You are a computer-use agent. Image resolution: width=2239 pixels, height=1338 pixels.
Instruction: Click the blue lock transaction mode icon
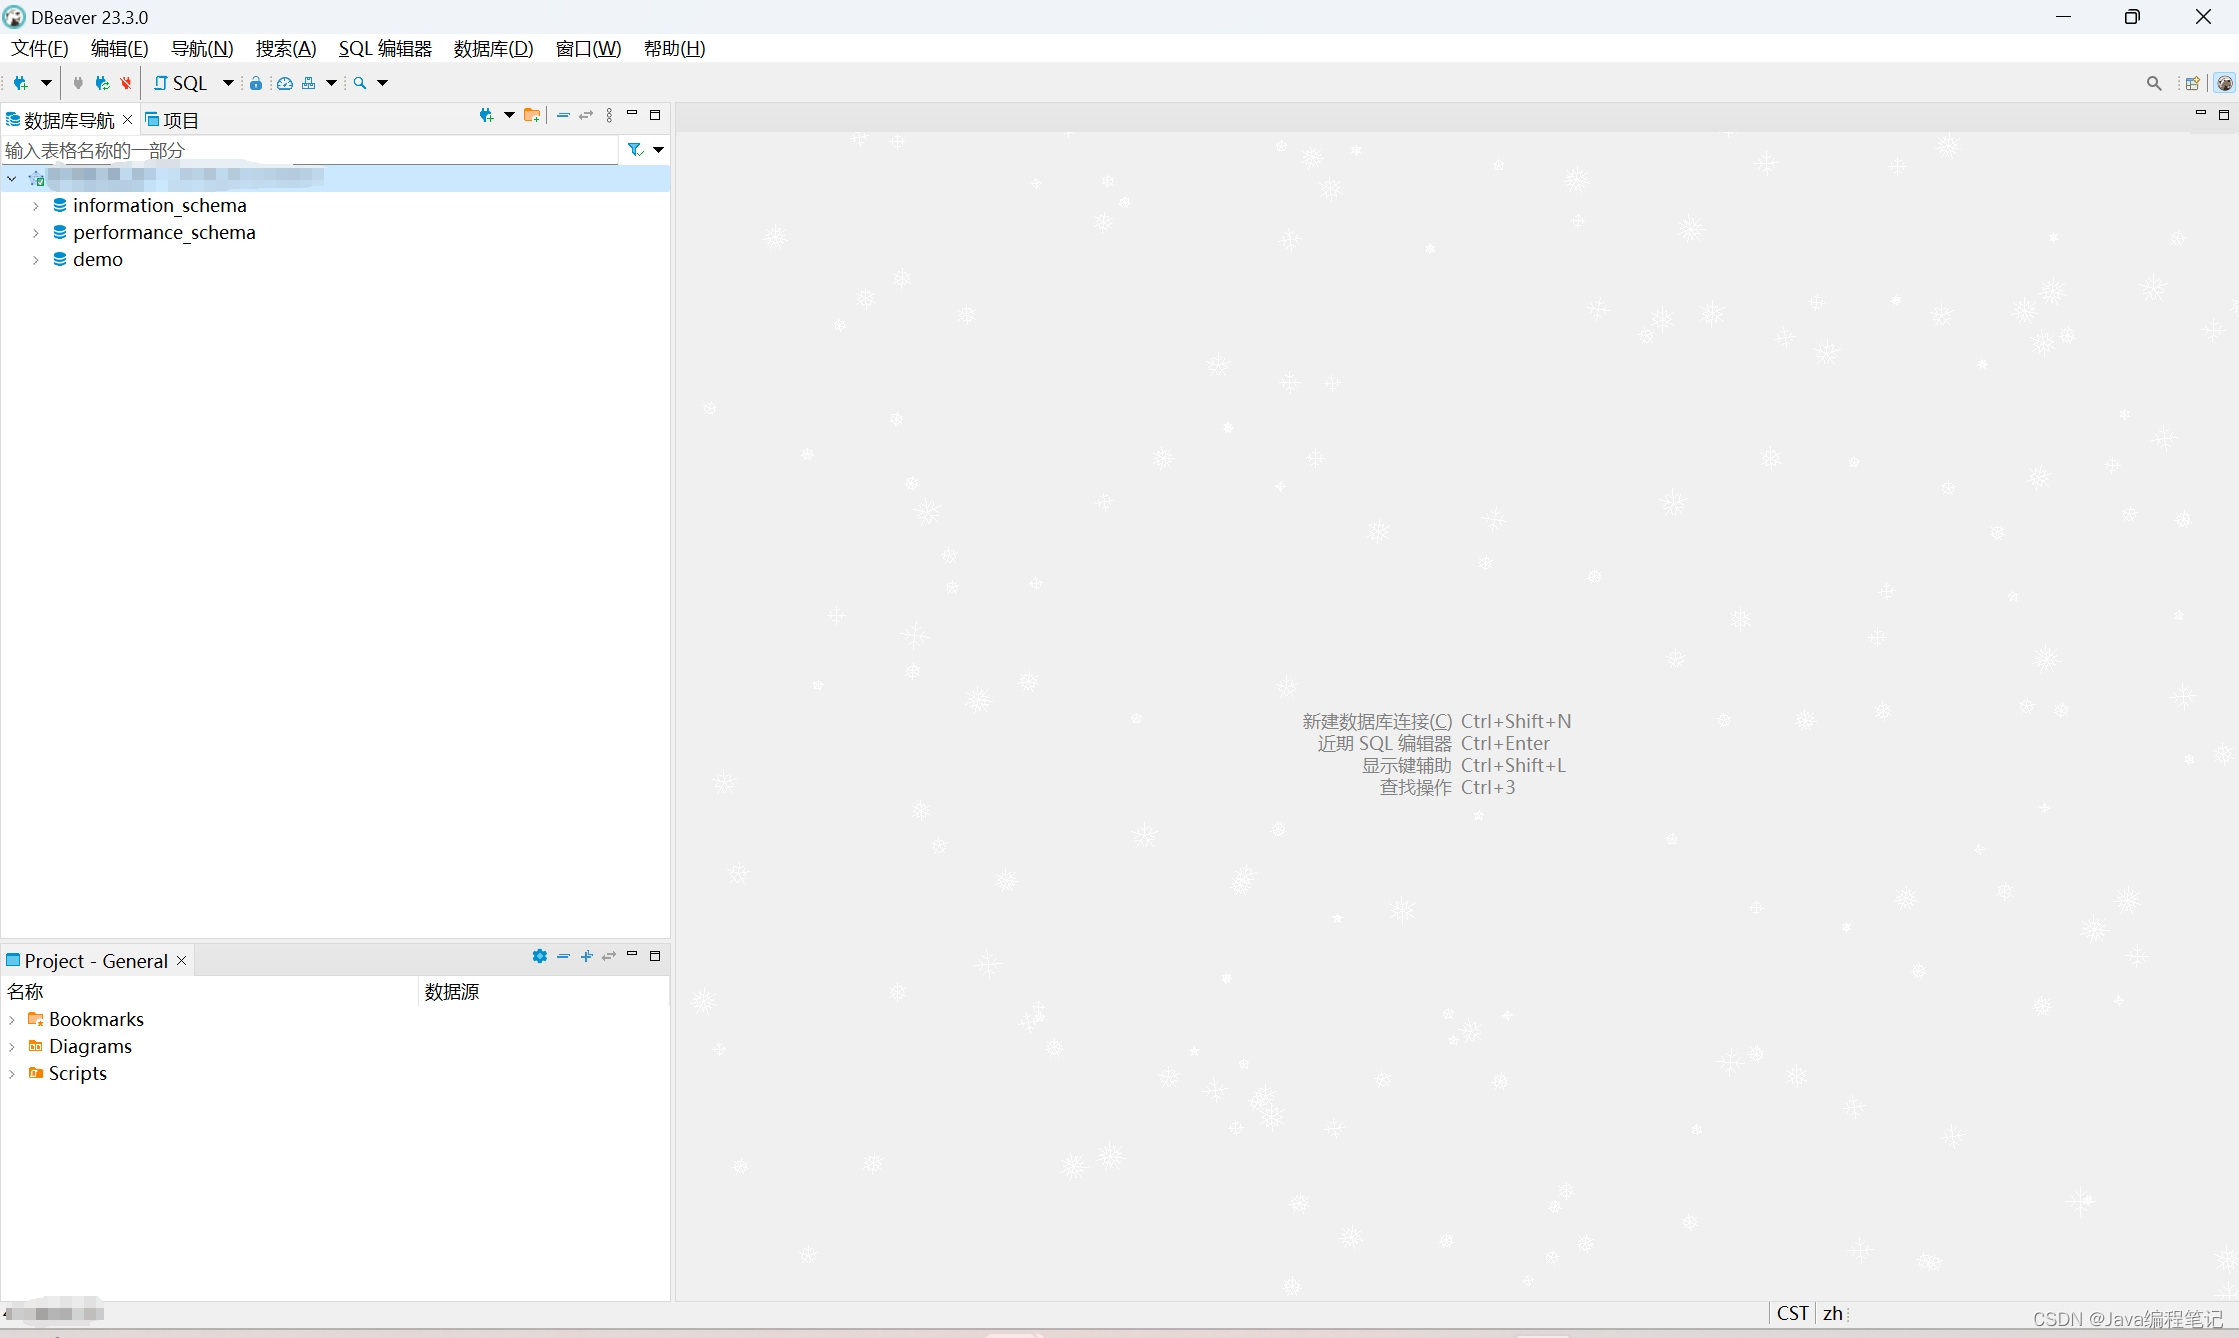pos(256,83)
